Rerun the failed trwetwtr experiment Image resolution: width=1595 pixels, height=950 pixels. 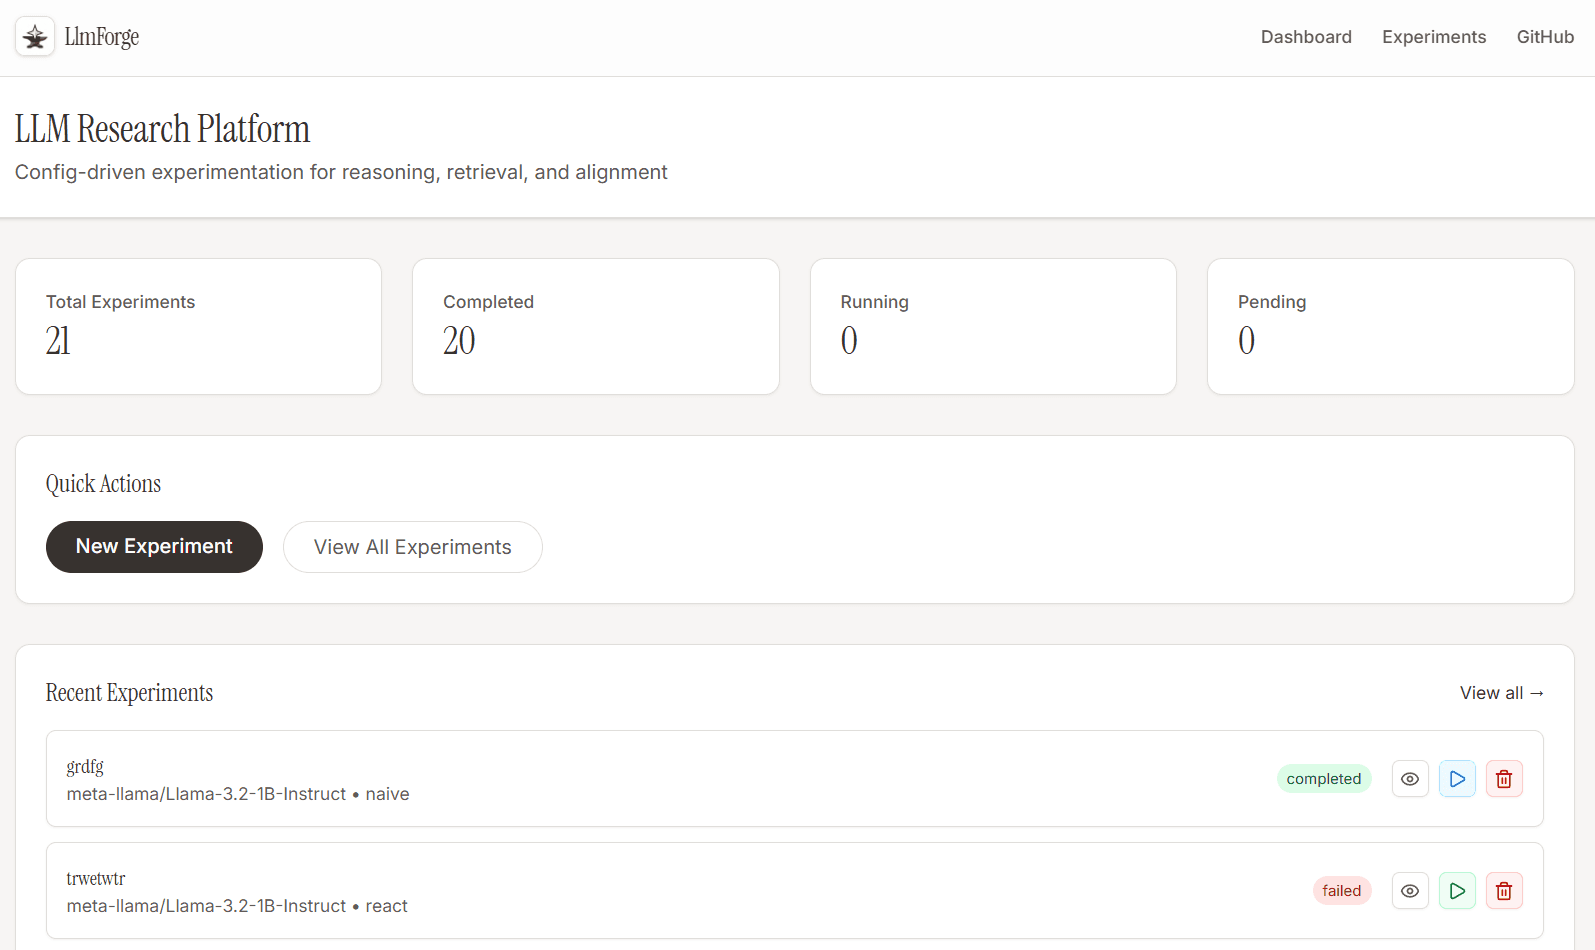[x=1457, y=891]
